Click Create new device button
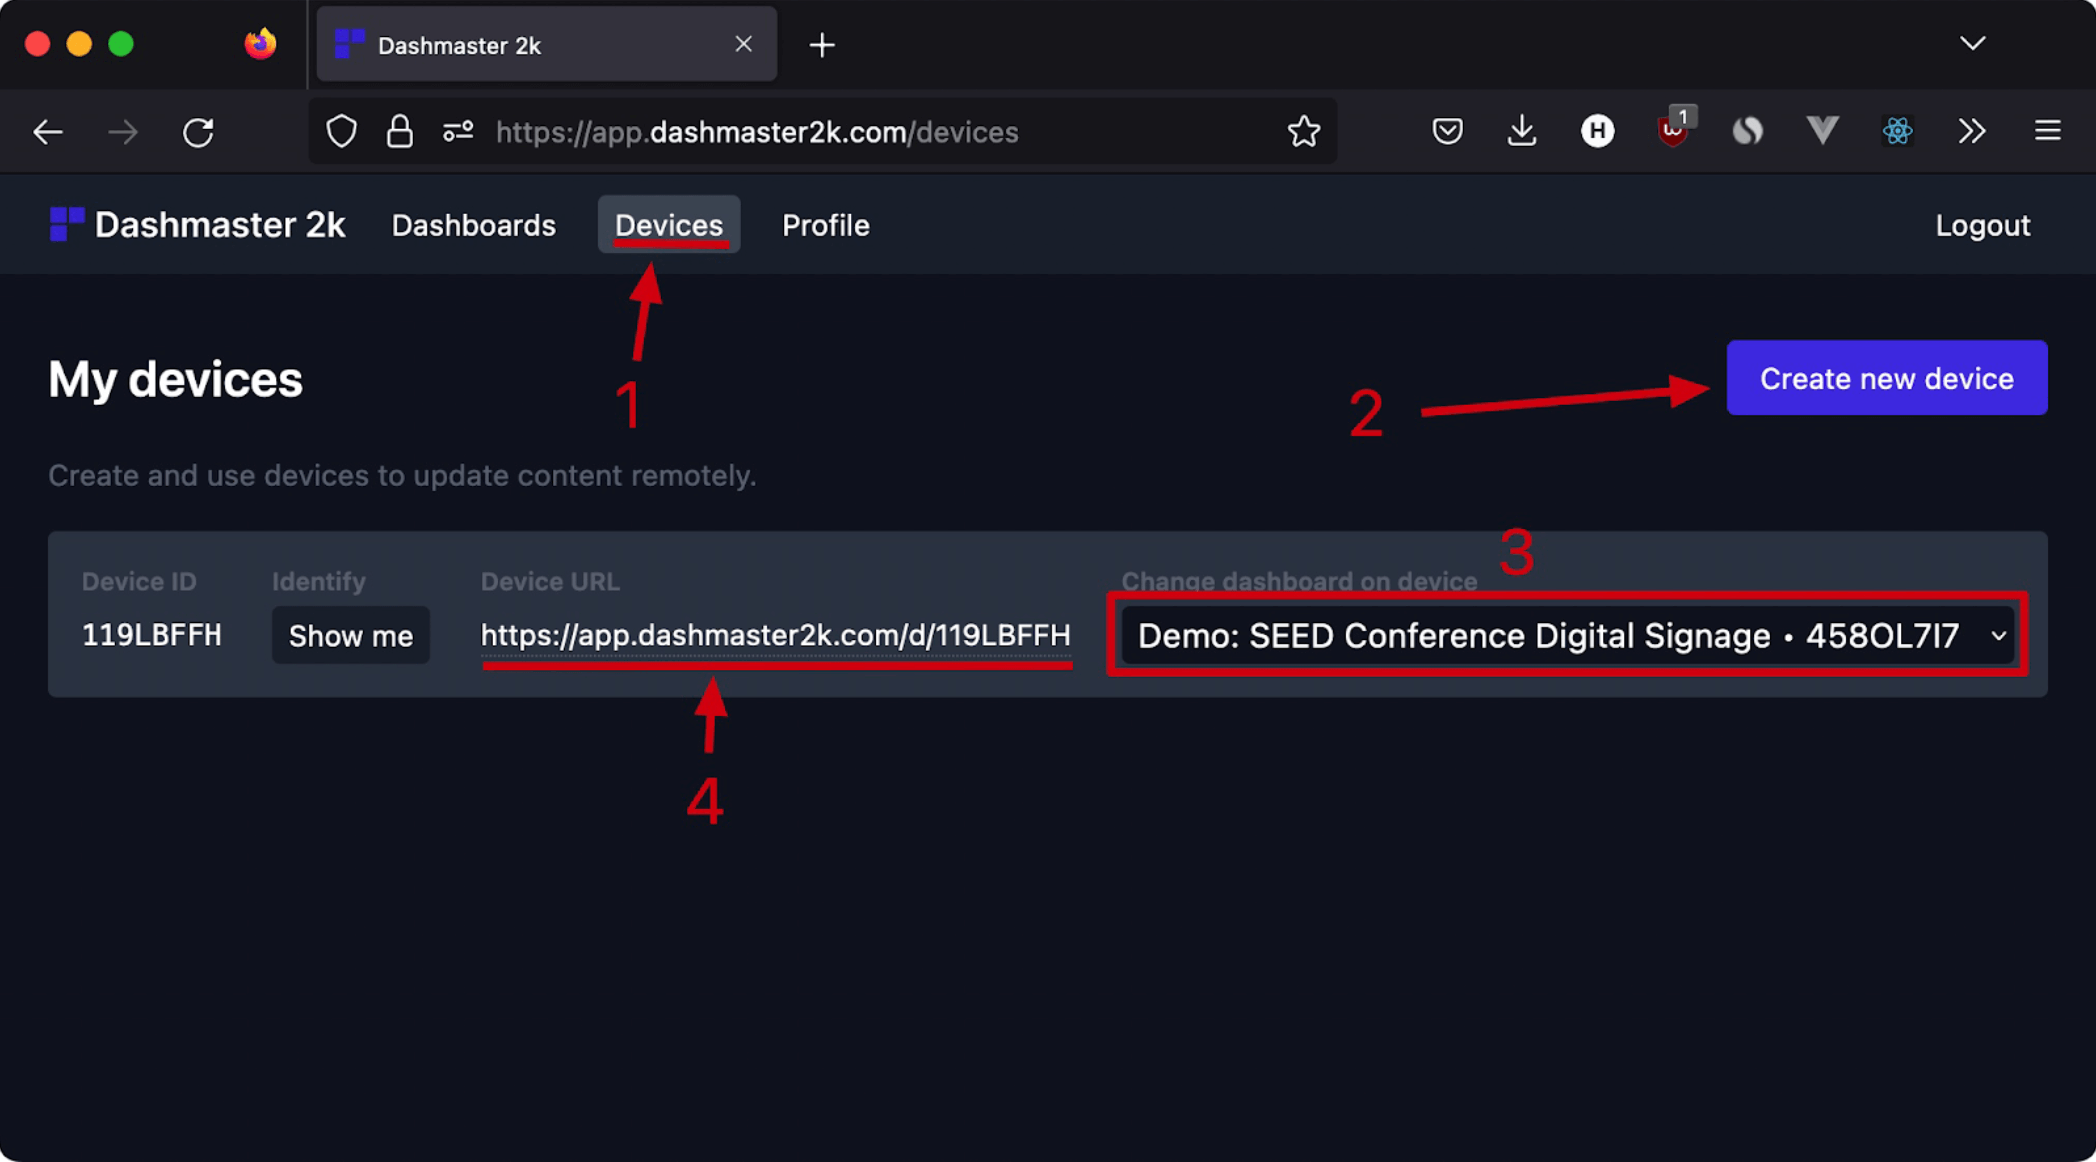This screenshot has height=1162, width=2096. pyautogui.click(x=1886, y=378)
